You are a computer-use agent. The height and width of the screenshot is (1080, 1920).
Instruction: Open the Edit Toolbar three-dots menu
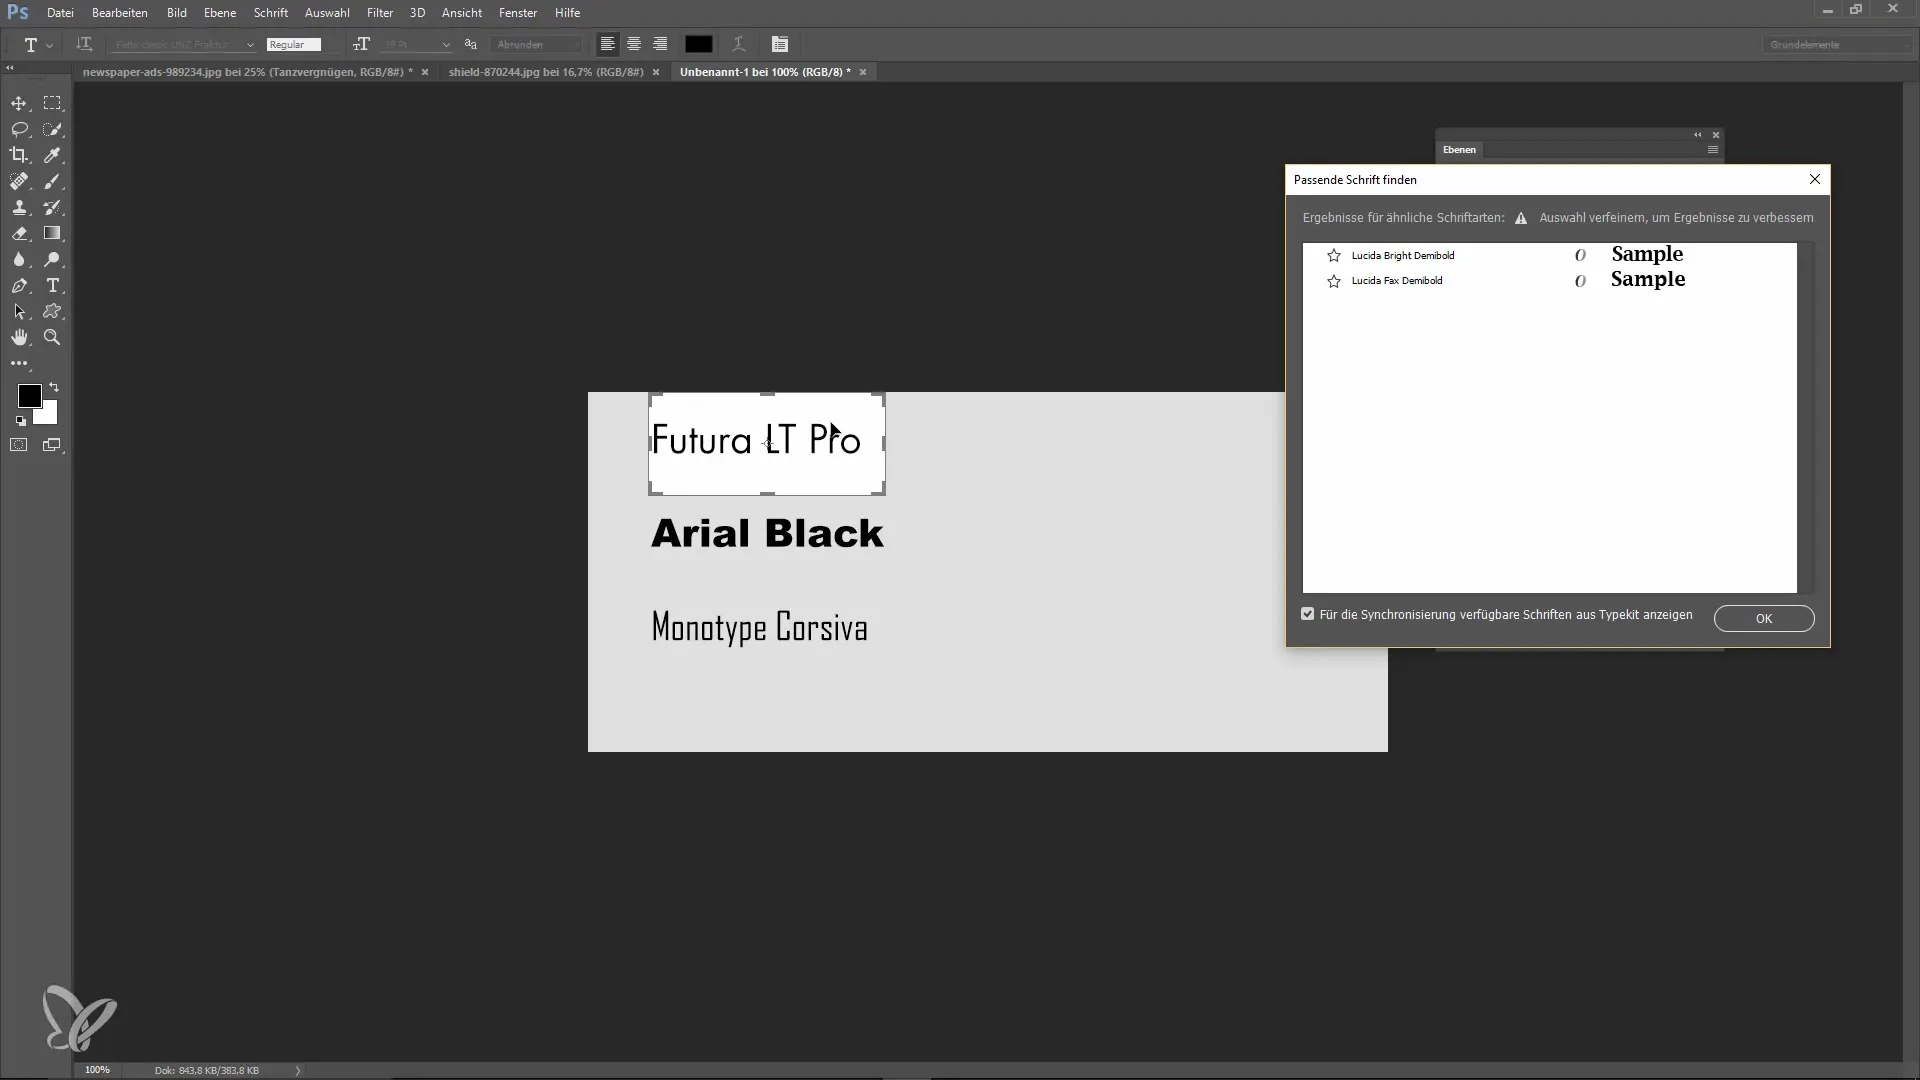click(19, 363)
